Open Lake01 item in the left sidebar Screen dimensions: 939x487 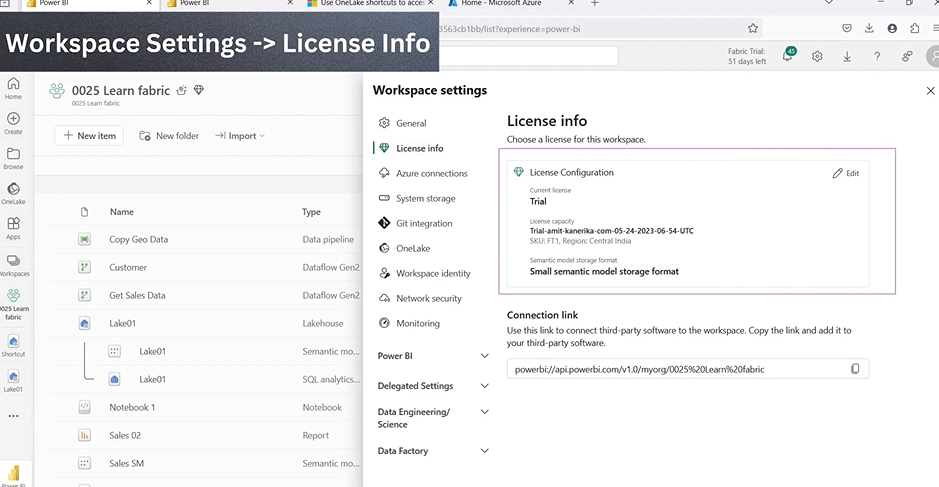(13, 380)
